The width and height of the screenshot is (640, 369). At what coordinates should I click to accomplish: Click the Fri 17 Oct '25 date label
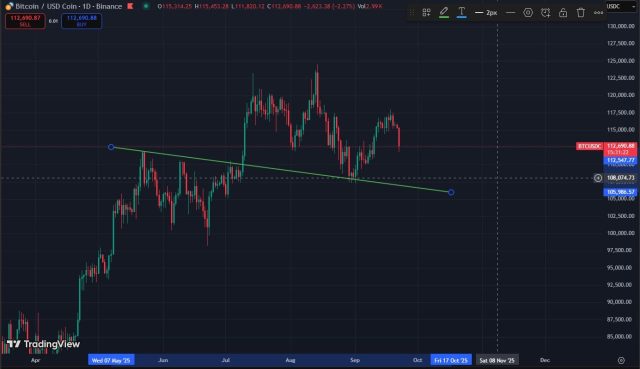[451, 360]
